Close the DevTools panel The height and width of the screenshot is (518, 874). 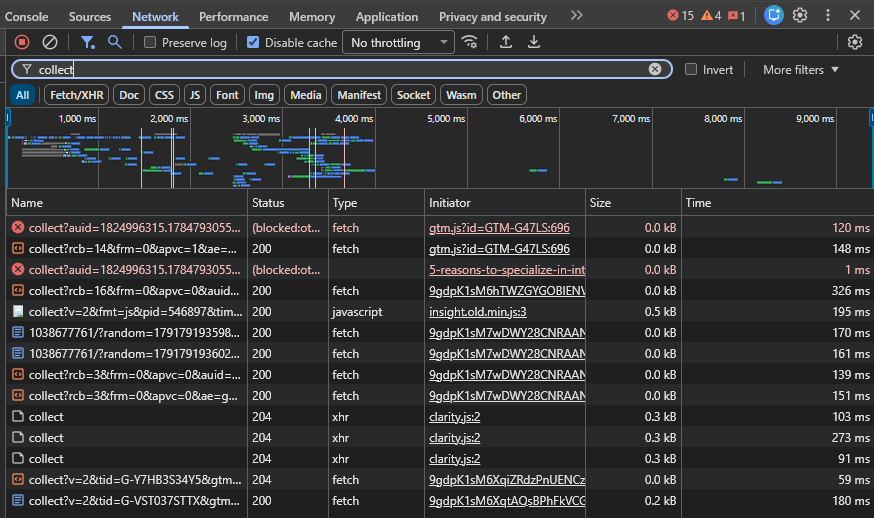(x=854, y=15)
